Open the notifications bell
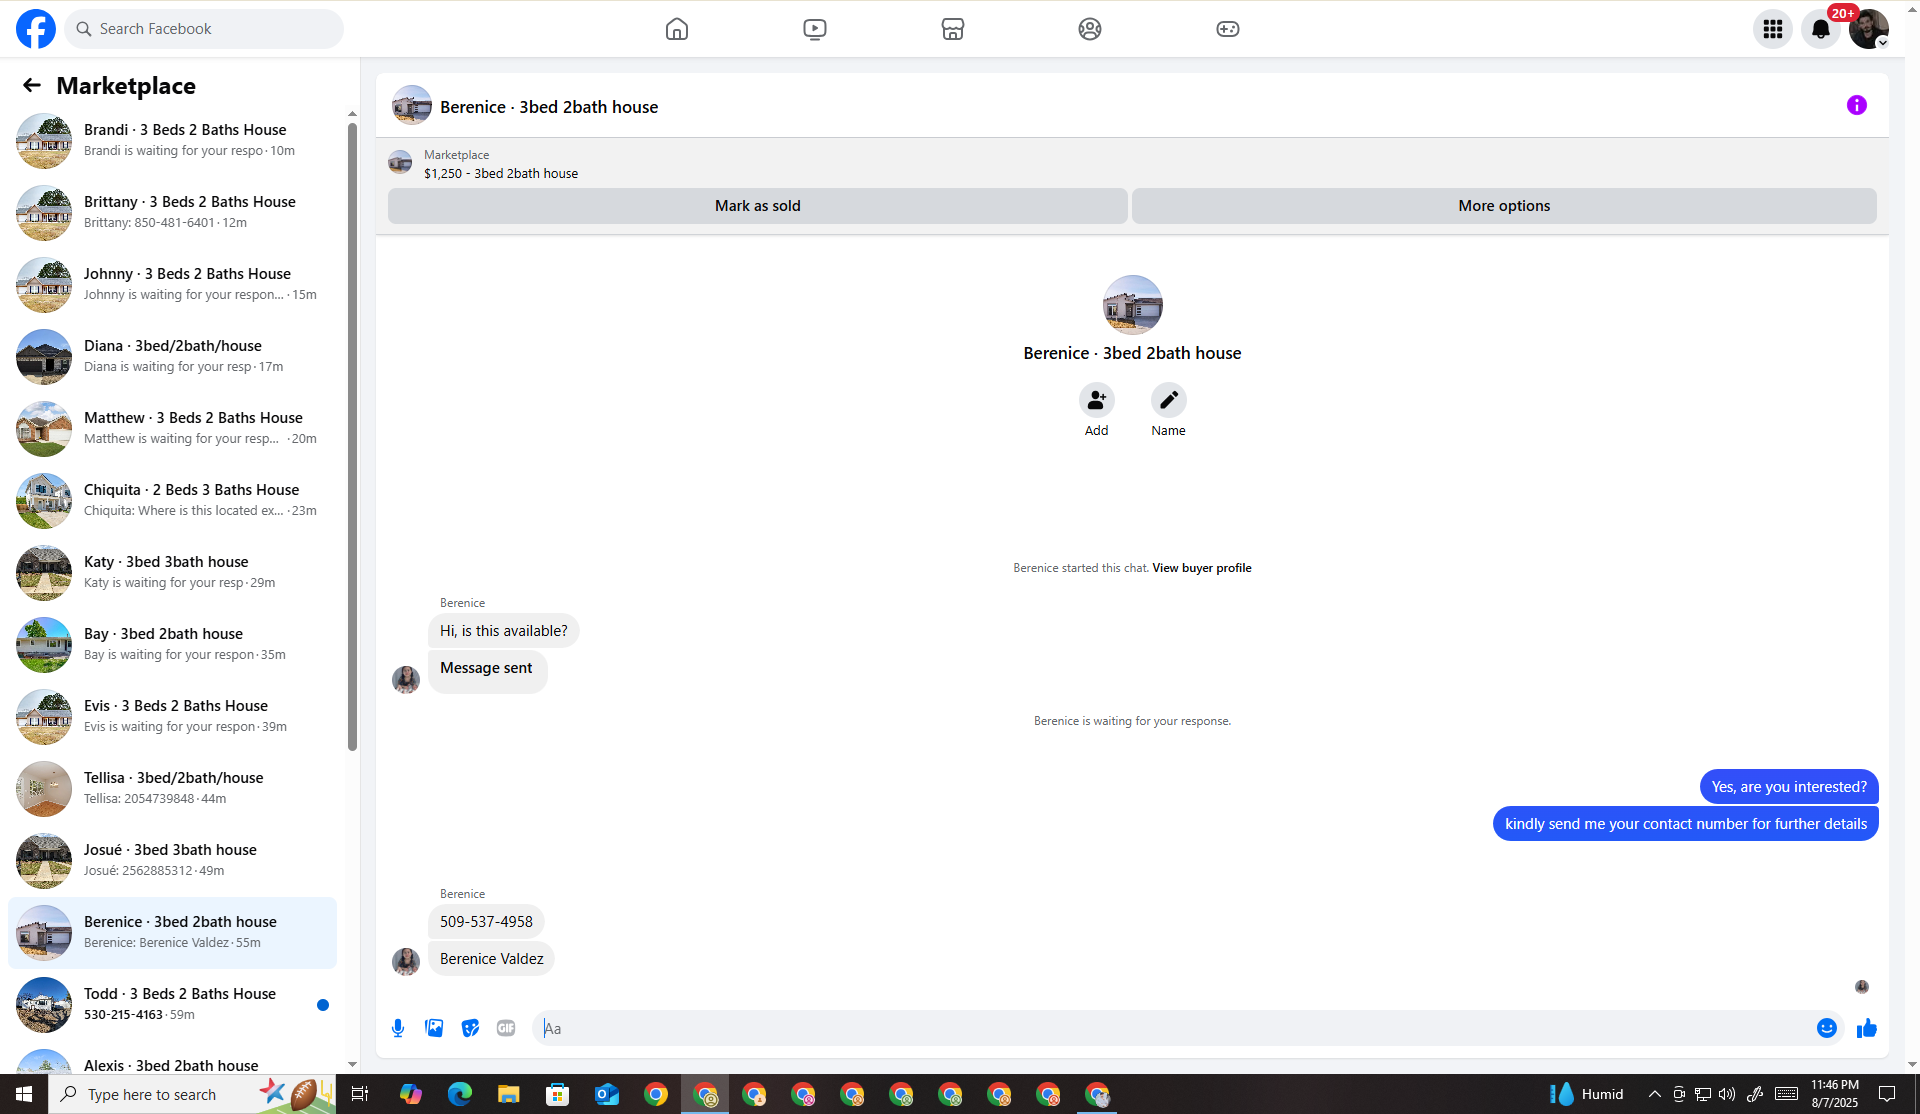 tap(1820, 29)
